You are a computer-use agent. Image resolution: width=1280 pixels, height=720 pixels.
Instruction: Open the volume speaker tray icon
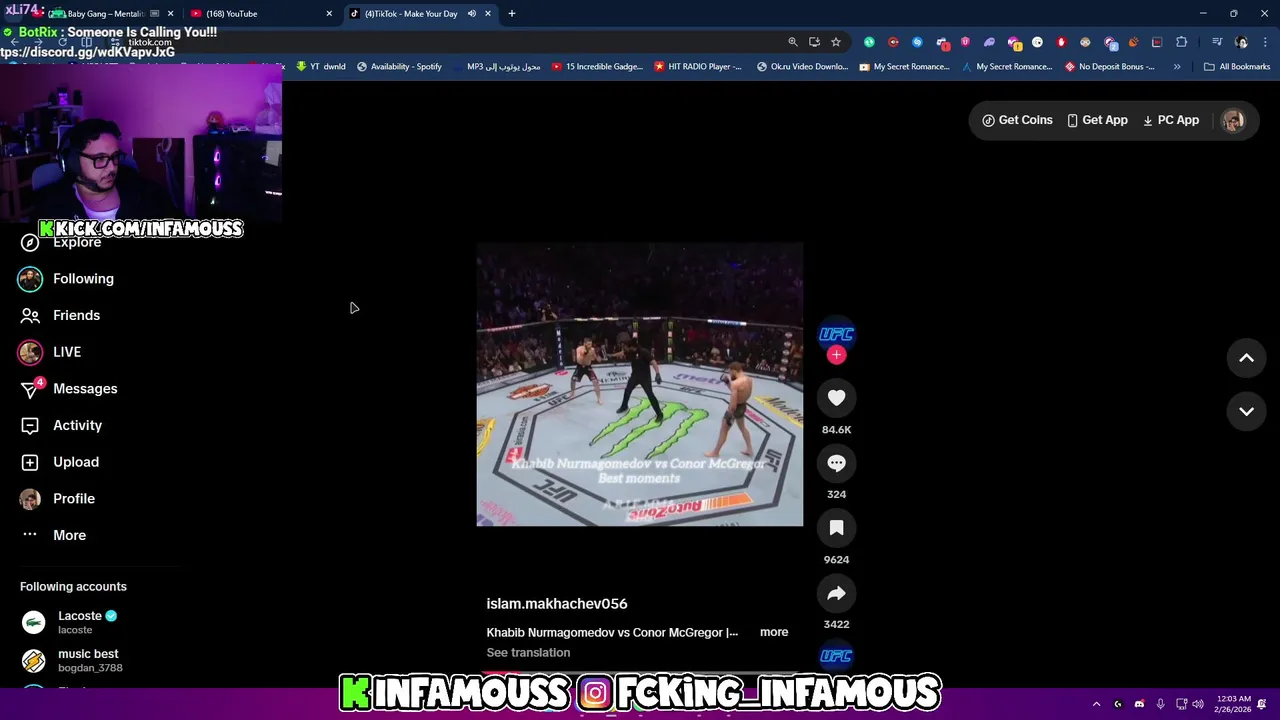point(1200,704)
